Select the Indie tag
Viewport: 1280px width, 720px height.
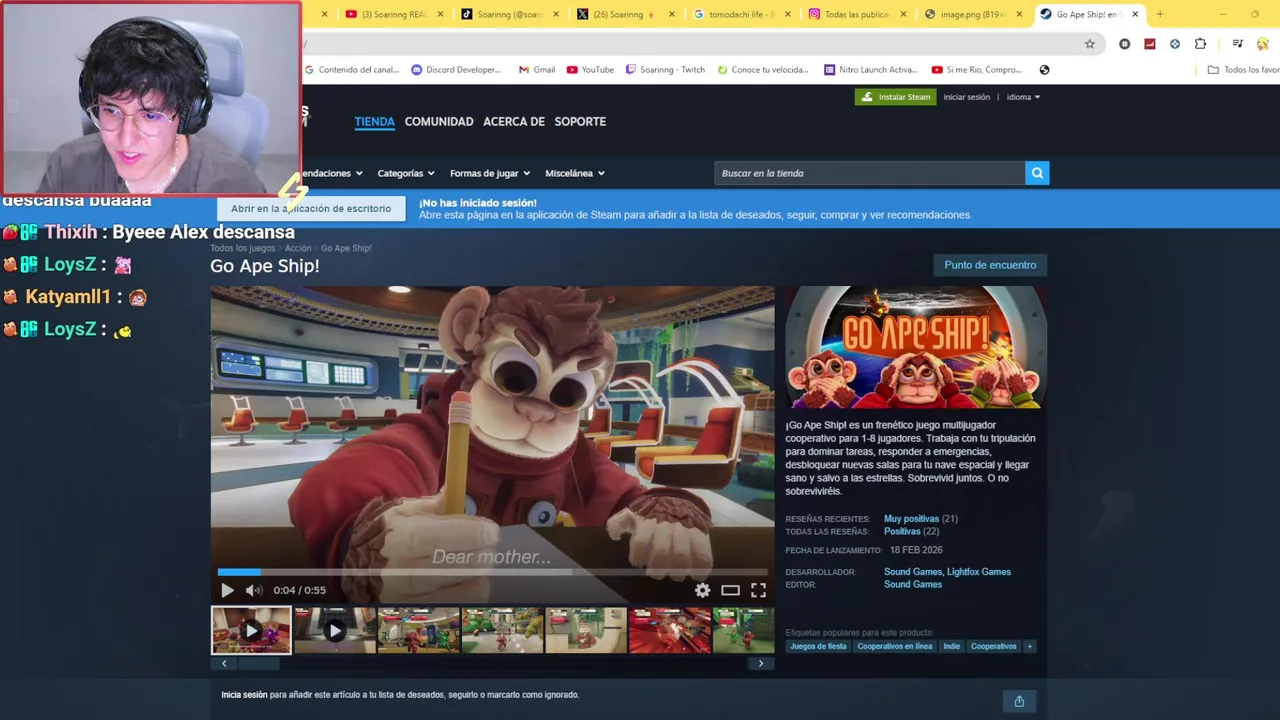tap(951, 646)
